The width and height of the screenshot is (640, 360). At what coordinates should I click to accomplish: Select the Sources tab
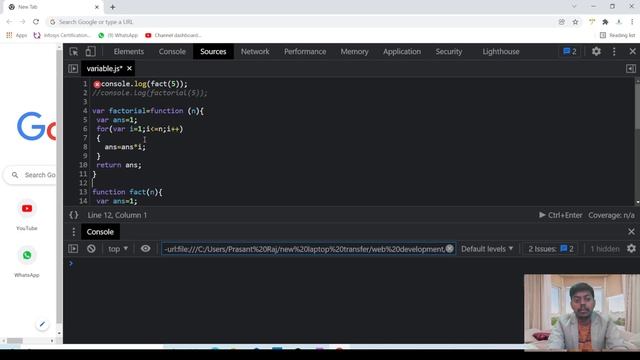213,51
